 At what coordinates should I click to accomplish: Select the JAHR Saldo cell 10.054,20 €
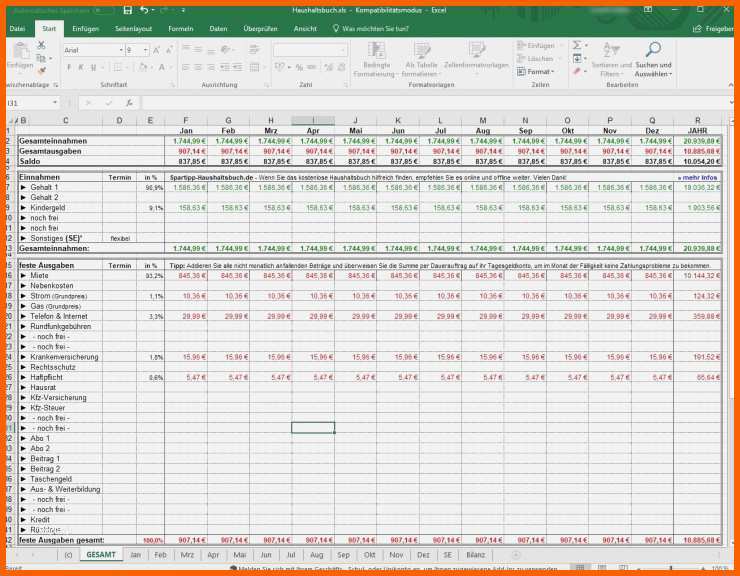click(x=698, y=161)
